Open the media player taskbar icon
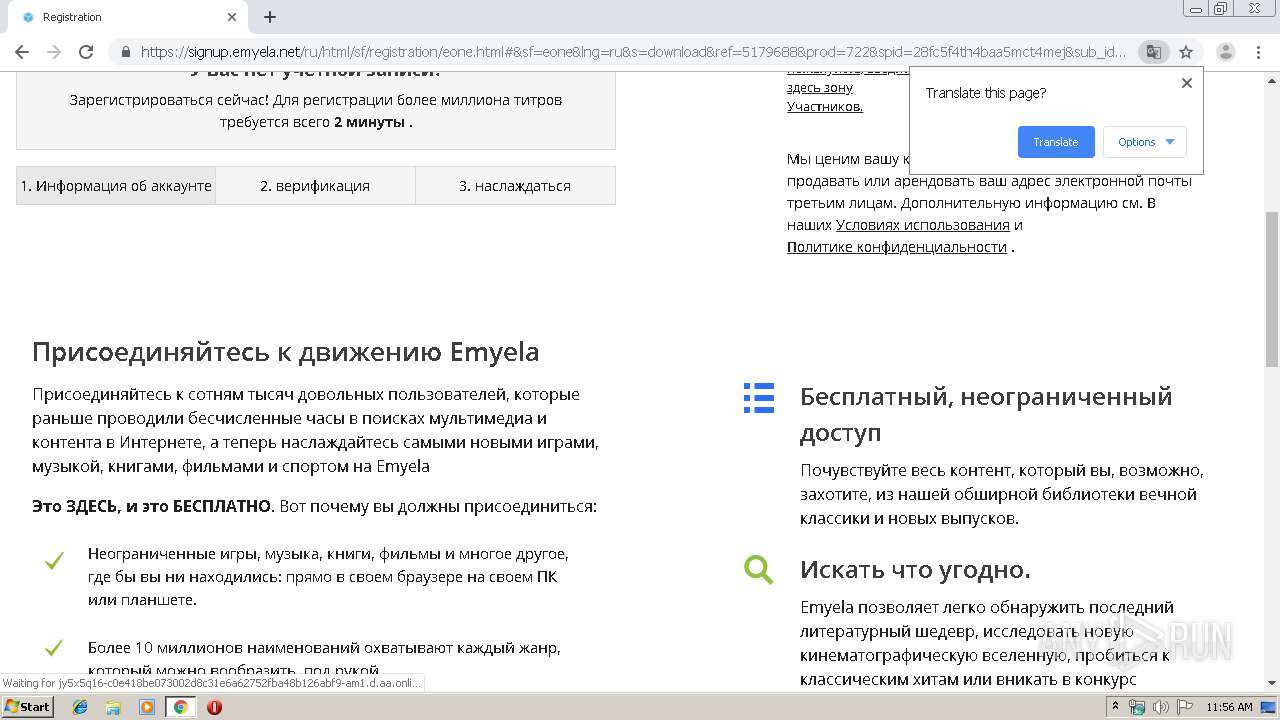 147,707
